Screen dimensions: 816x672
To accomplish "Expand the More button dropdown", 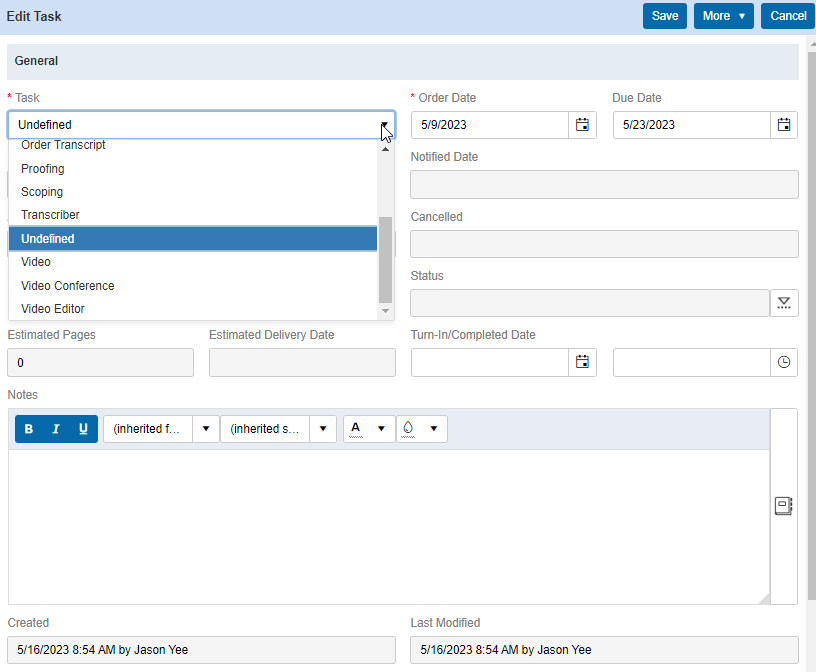I will pyautogui.click(x=723, y=16).
